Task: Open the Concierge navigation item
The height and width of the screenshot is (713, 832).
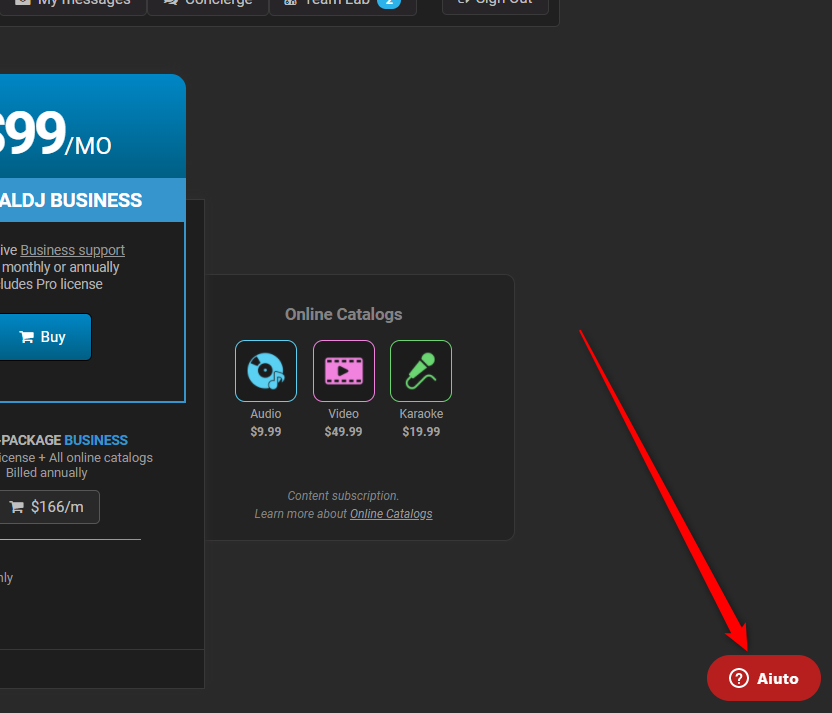Action: click(x=208, y=4)
